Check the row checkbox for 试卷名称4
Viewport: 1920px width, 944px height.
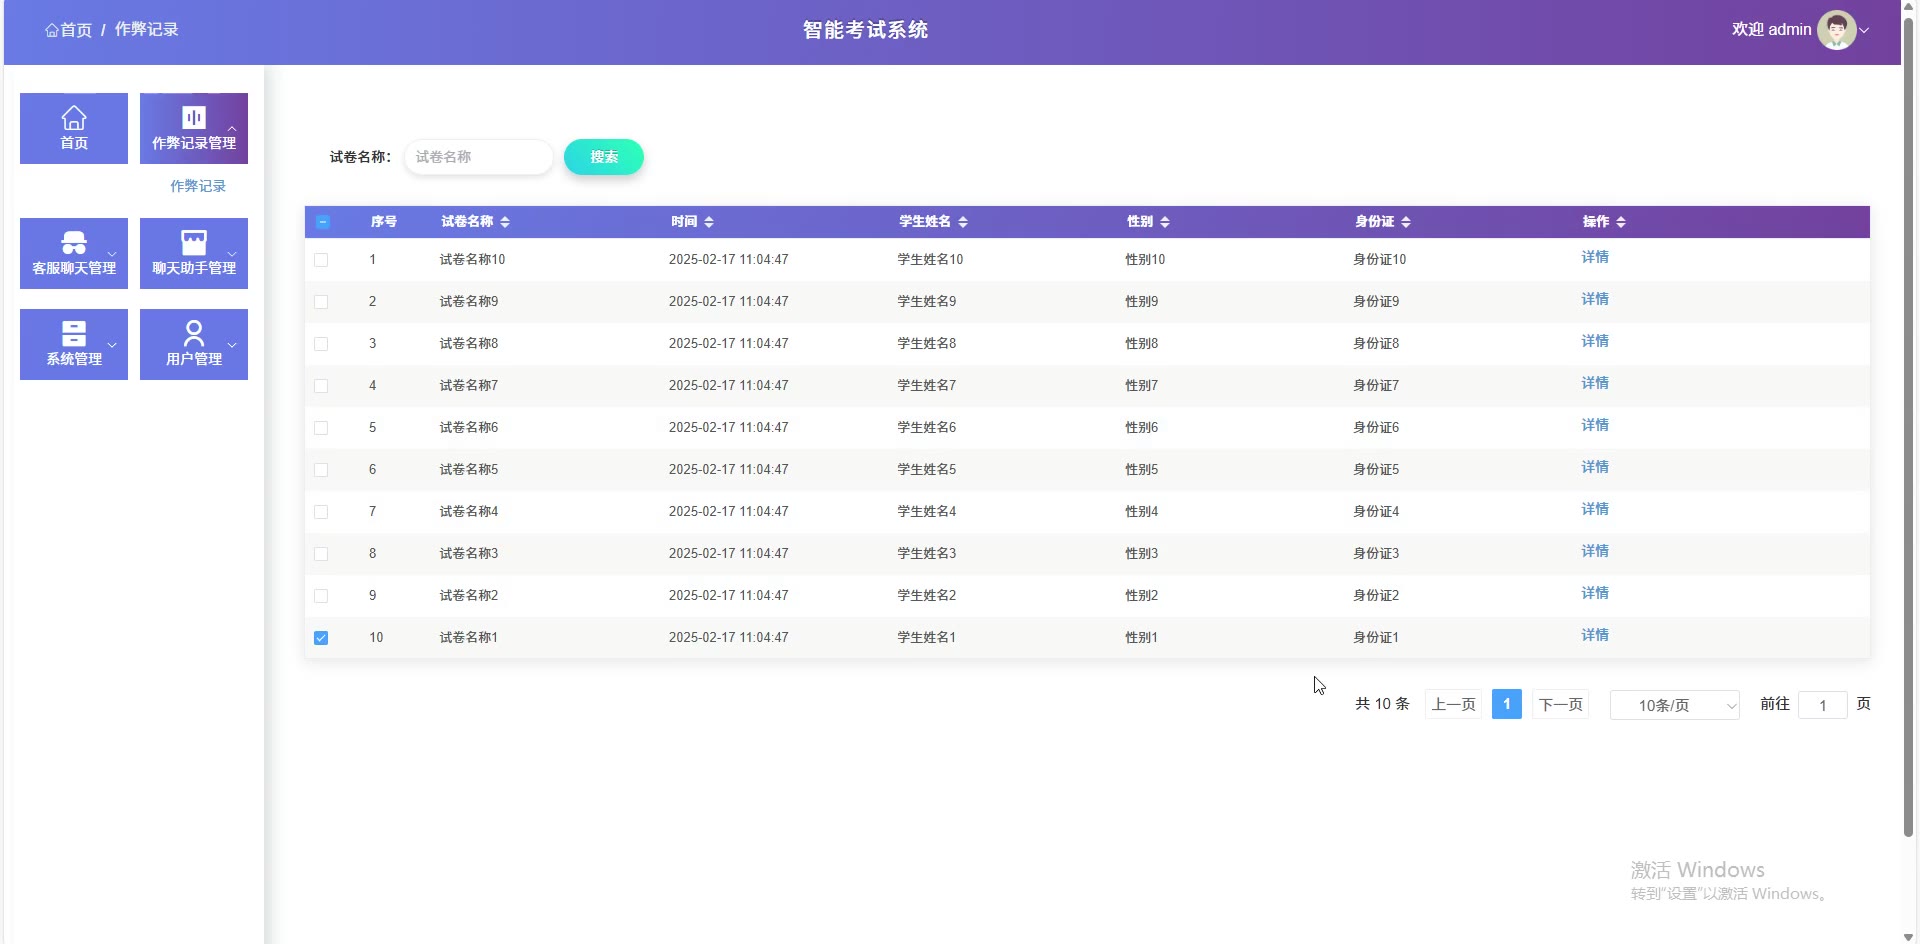pos(321,512)
